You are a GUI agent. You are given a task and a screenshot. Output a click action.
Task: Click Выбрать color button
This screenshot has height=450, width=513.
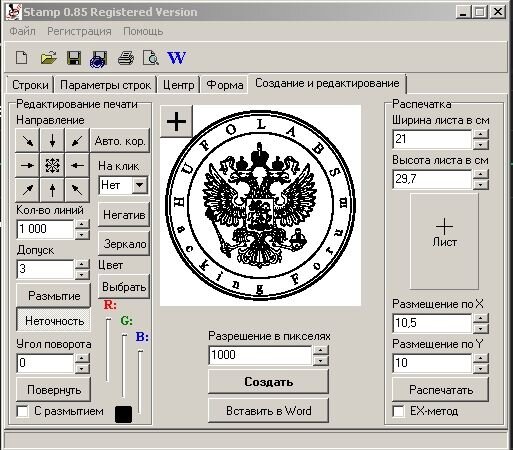point(124,287)
